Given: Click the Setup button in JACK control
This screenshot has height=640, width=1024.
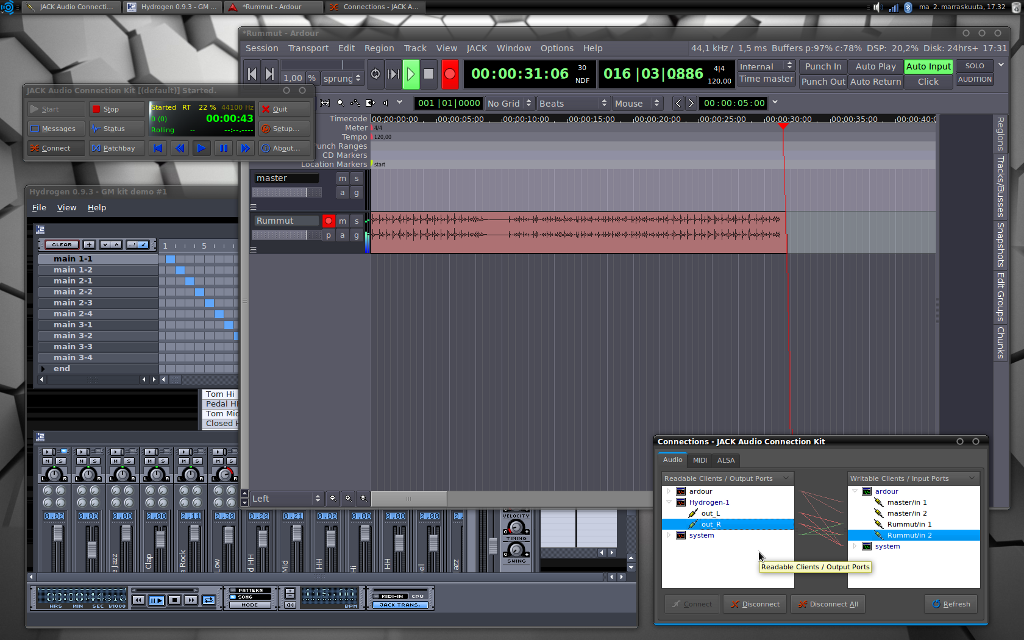Looking at the screenshot, I should pyautogui.click(x=285, y=128).
